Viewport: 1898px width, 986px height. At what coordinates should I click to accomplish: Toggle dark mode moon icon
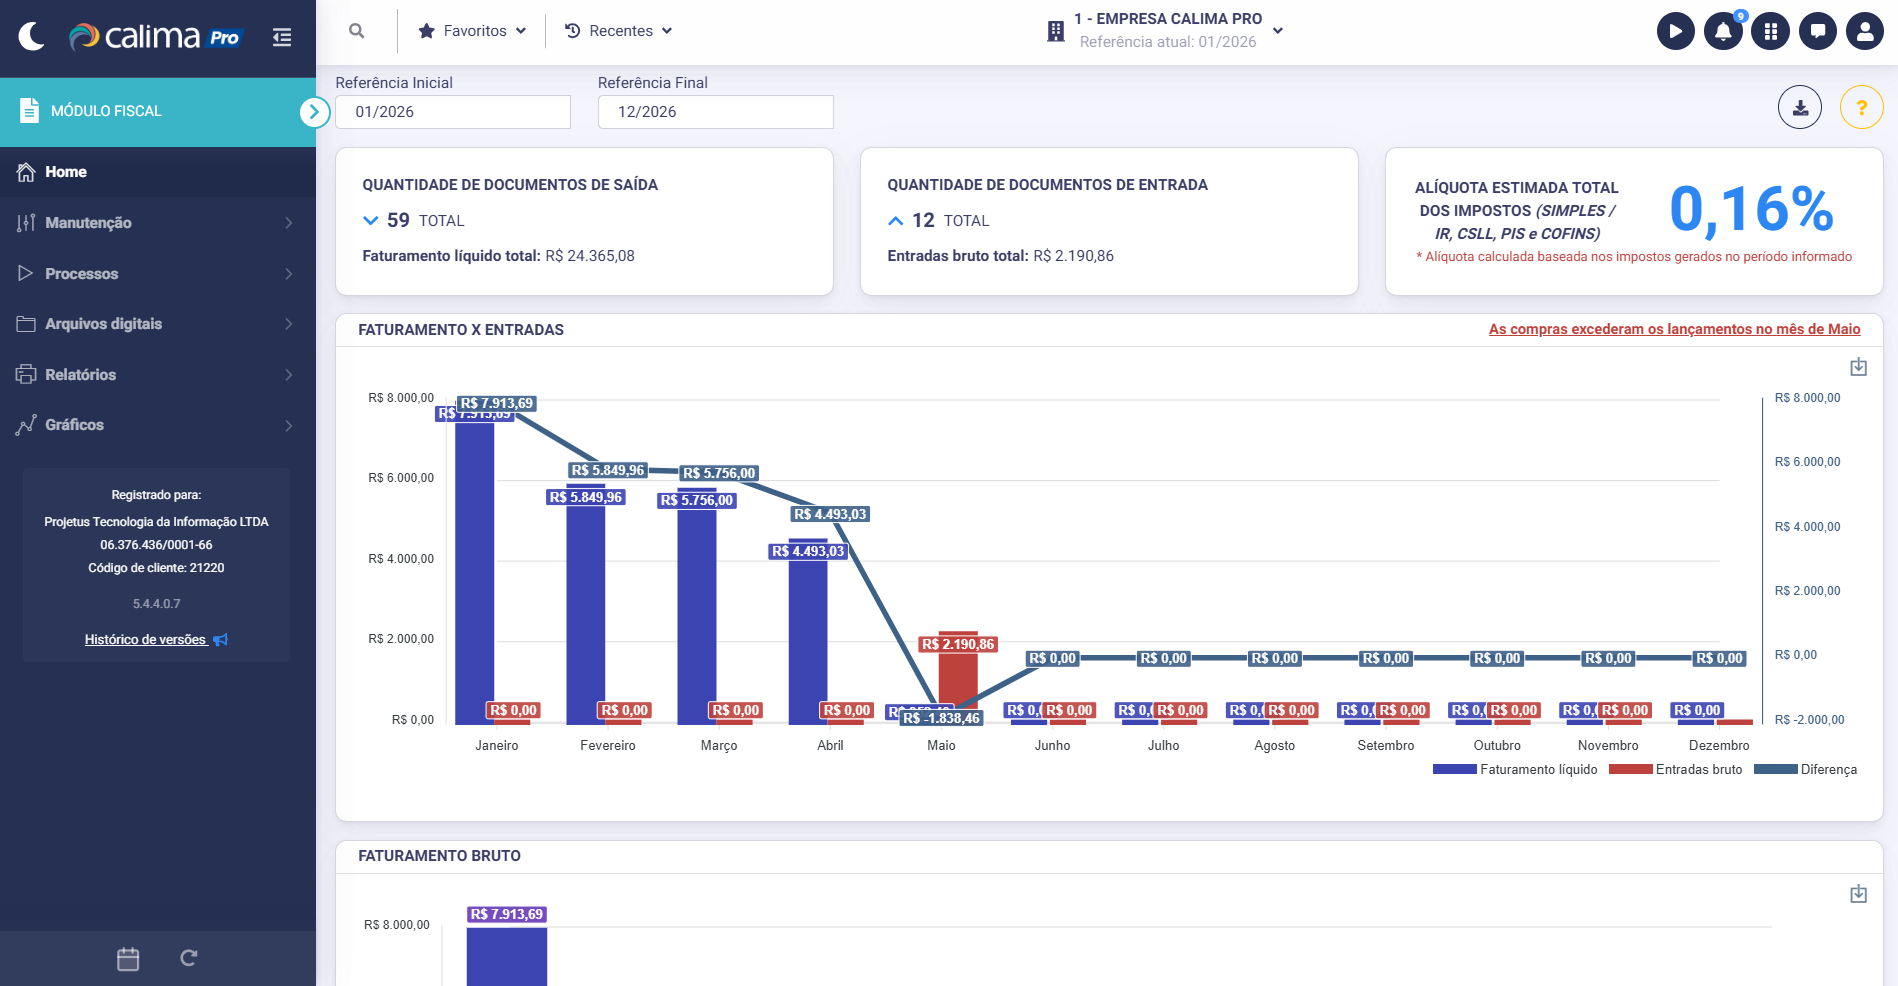coord(32,37)
